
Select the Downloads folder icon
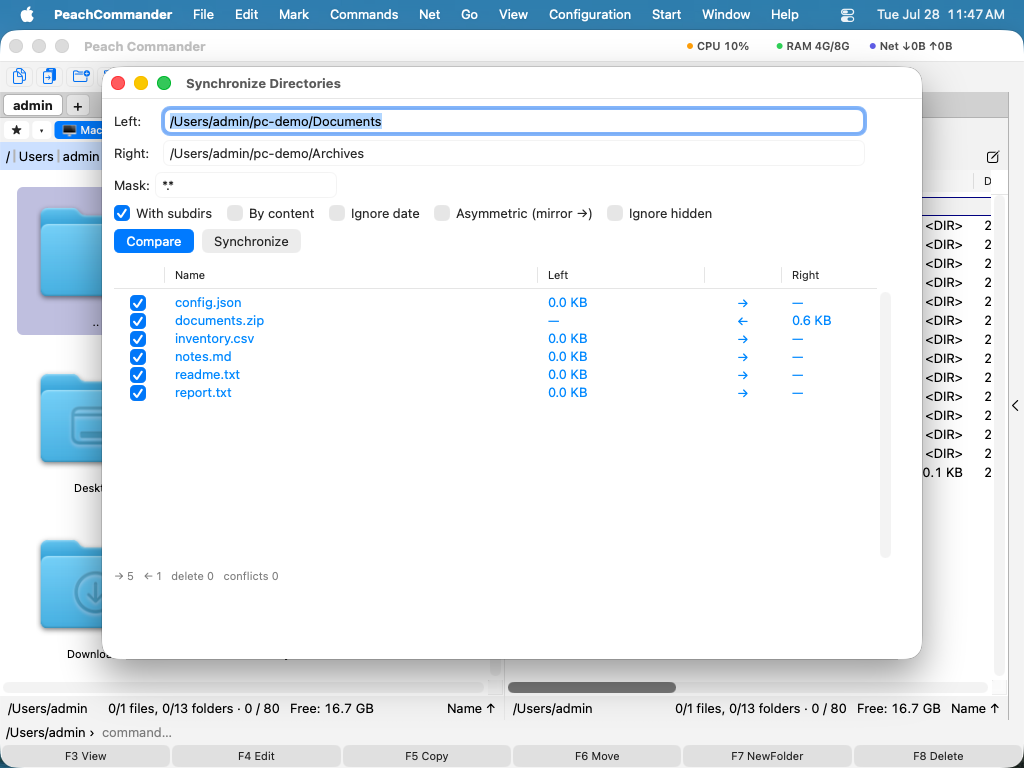tap(72, 584)
